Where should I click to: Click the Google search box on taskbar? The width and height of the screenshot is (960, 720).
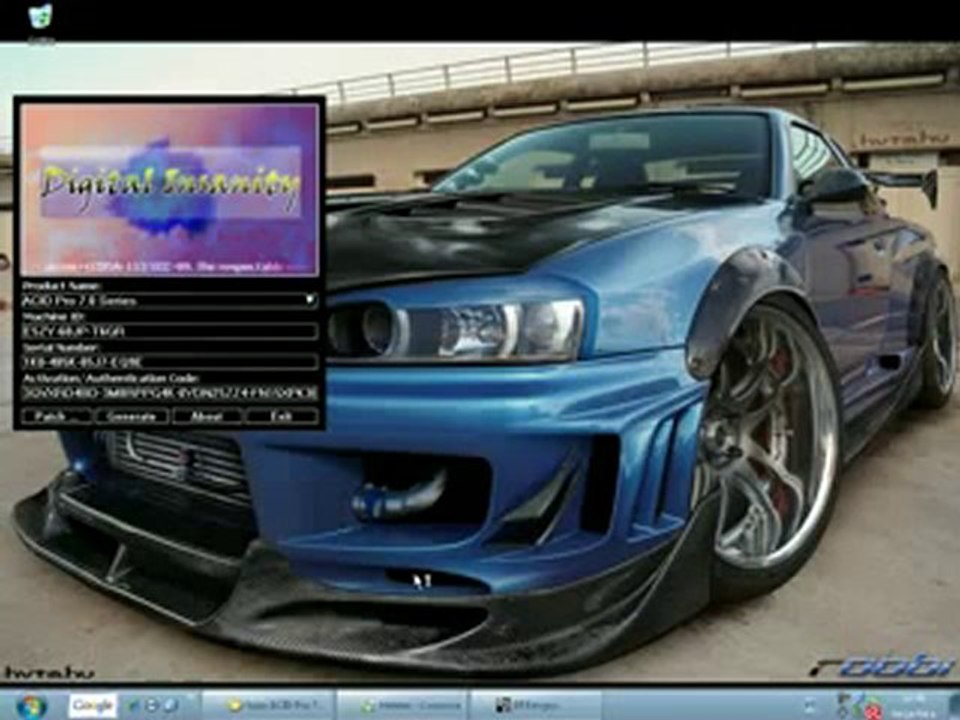(x=92, y=705)
